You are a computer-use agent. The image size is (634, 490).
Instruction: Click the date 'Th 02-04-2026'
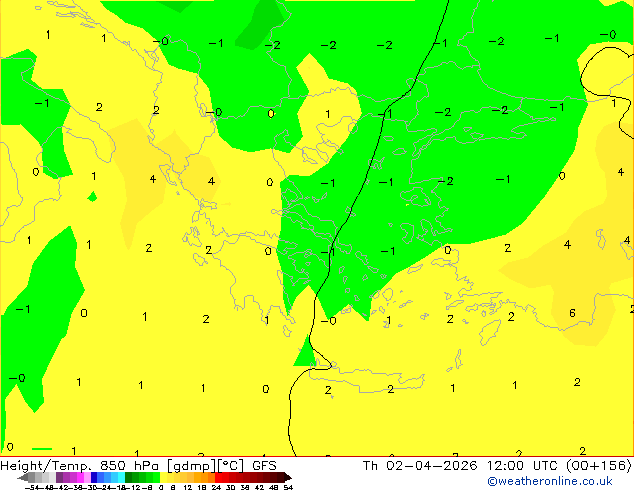click(420, 466)
